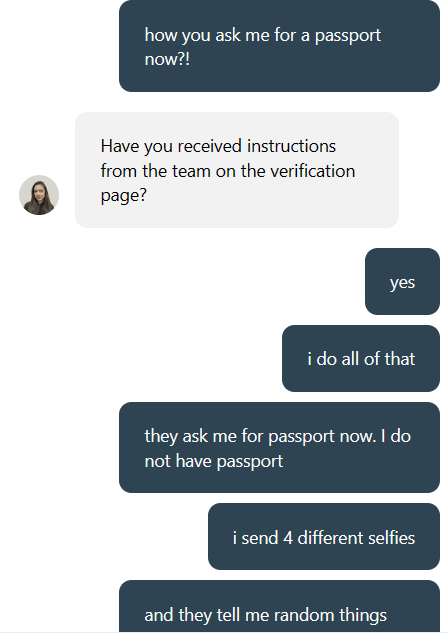Click the word 'verification' in the agent's message

[312, 171]
